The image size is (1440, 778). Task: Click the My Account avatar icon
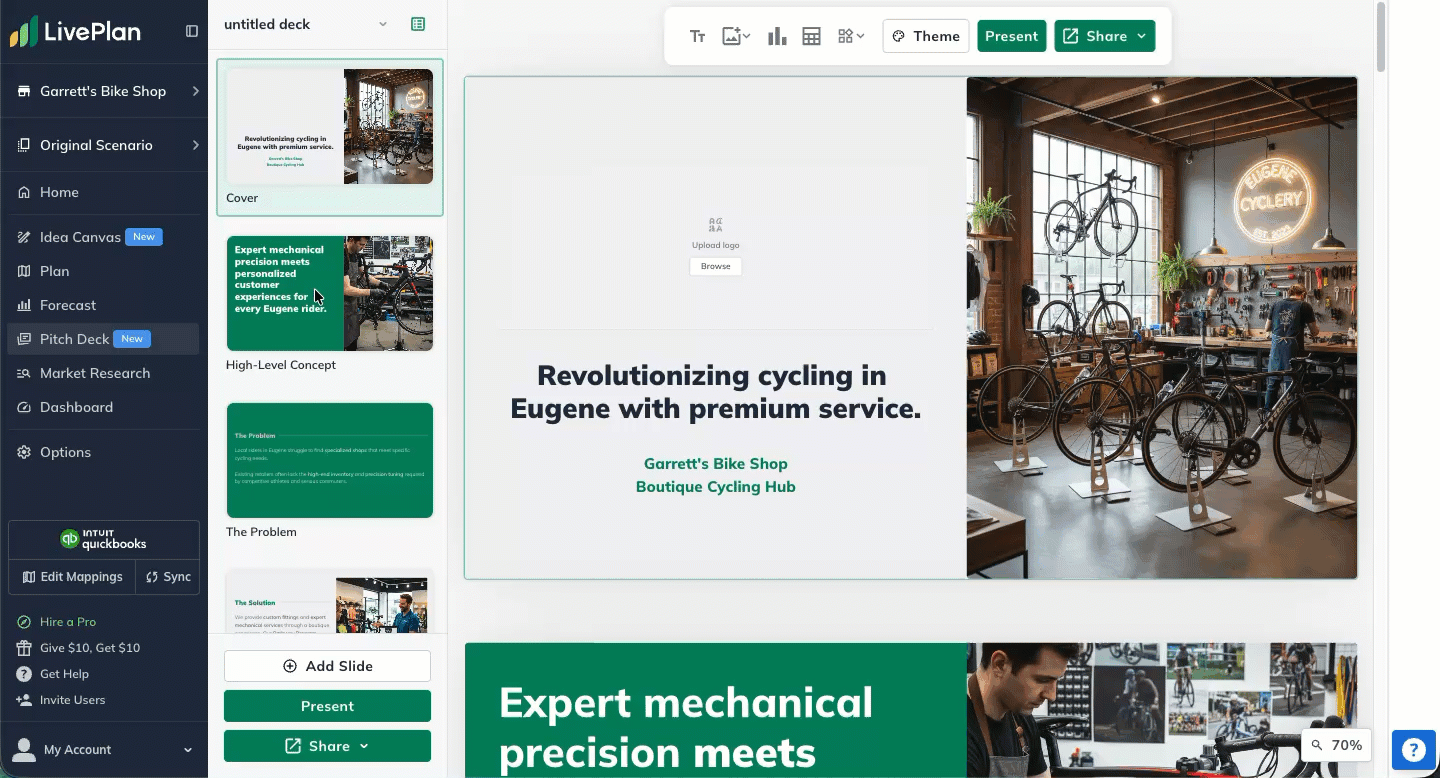(24, 749)
